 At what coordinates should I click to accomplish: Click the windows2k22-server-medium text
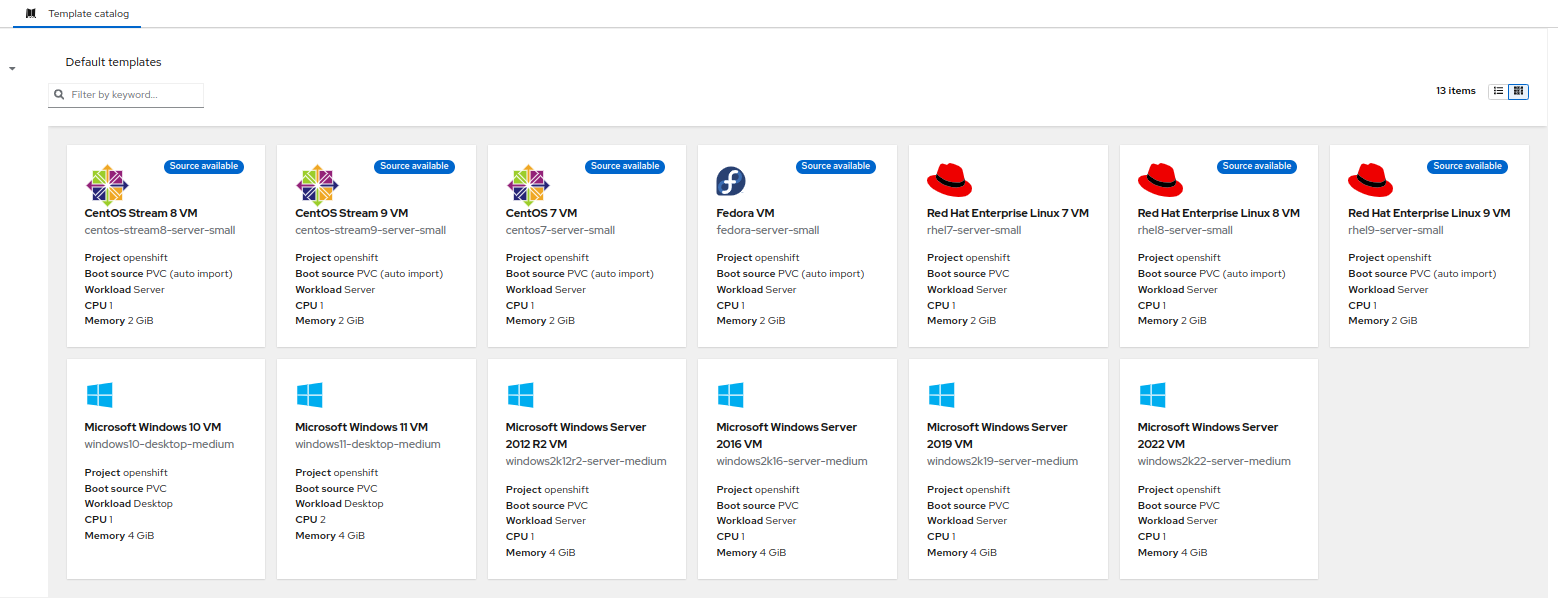coord(1214,461)
